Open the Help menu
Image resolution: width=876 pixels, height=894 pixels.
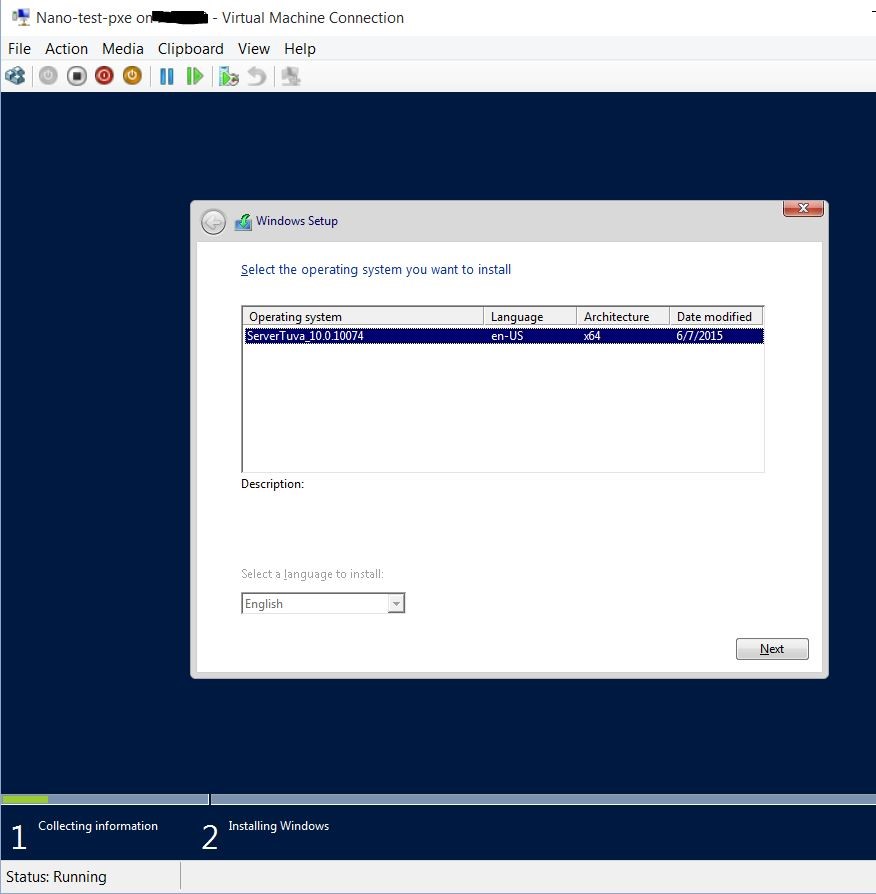tap(300, 48)
